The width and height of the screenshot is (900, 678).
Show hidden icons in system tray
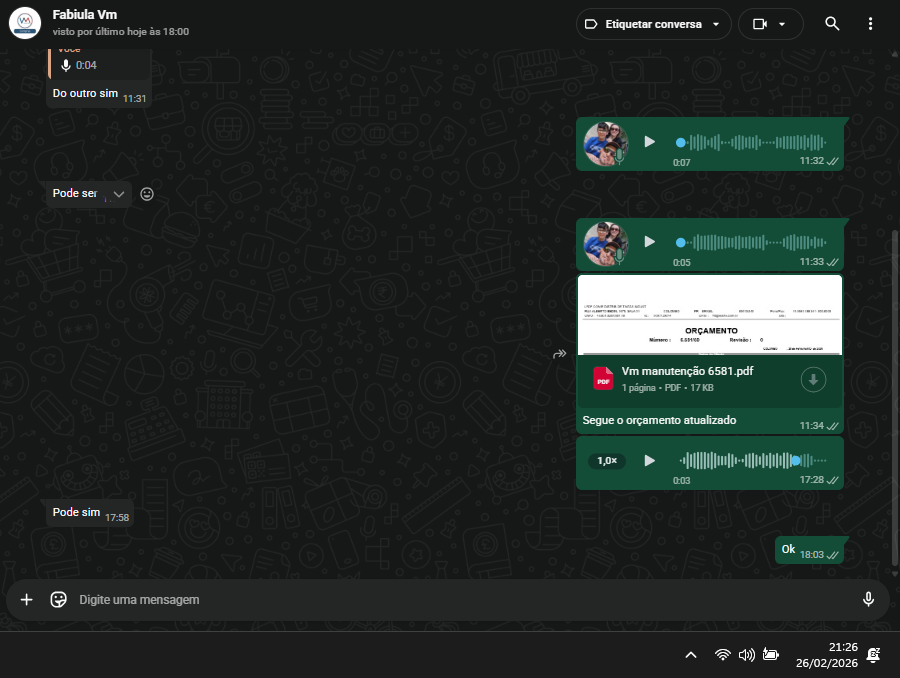tap(690, 655)
